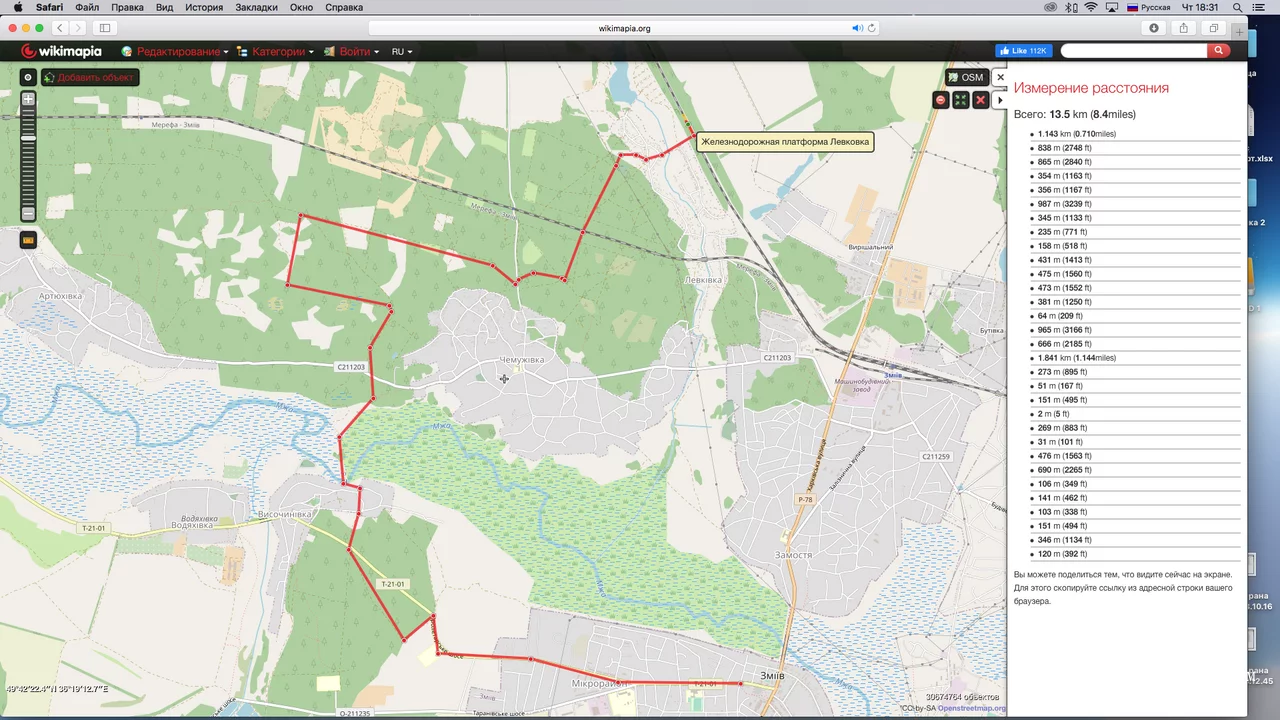Open the Справка menu
The width and height of the screenshot is (1280, 720).
(344, 7)
